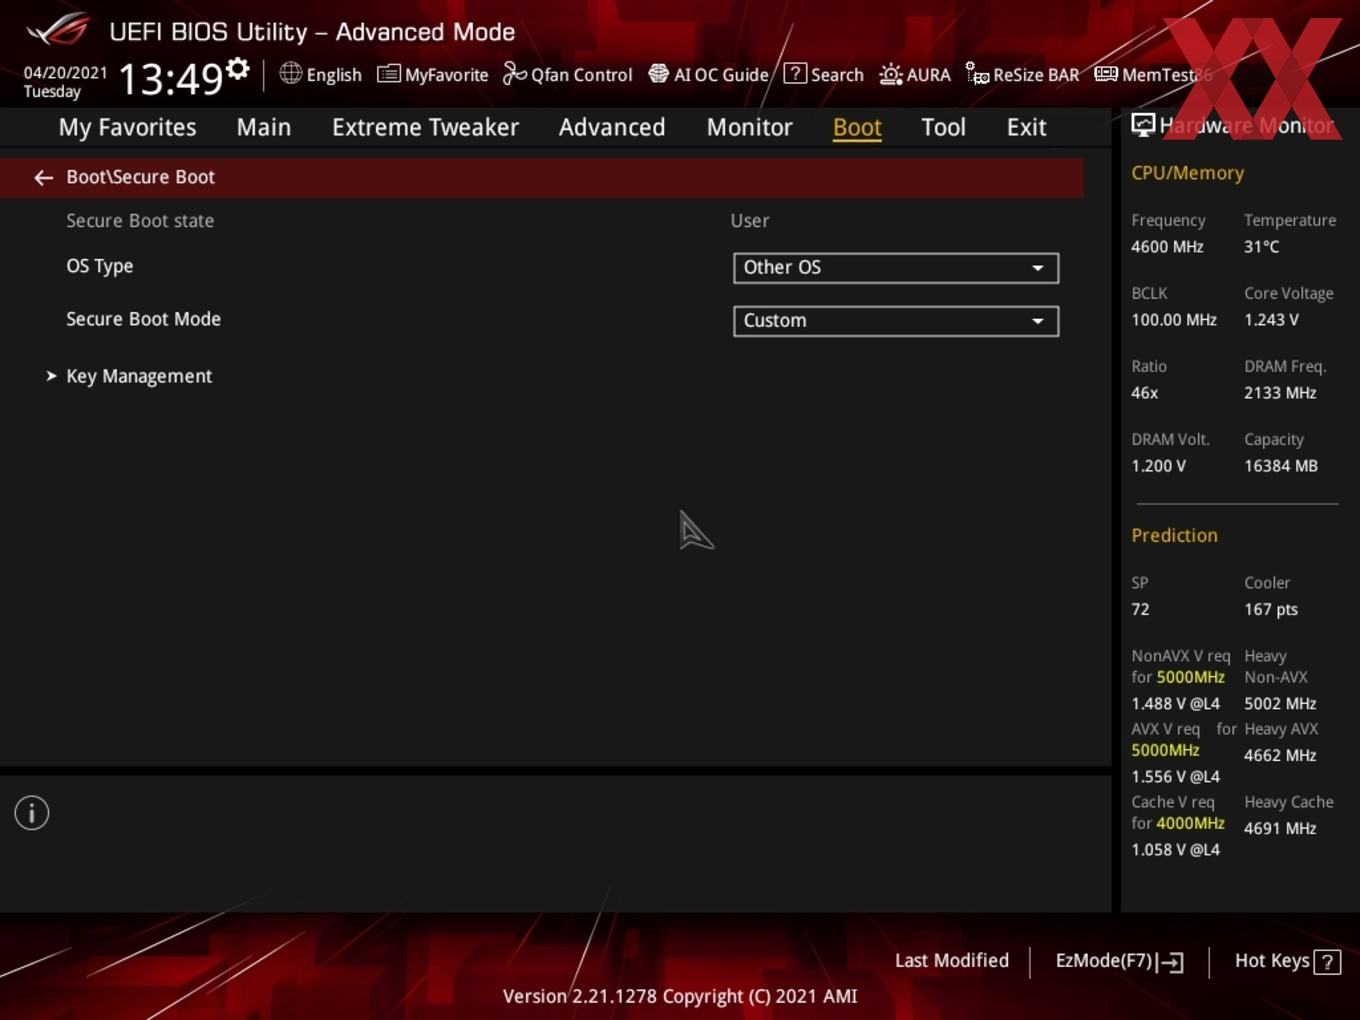This screenshot has width=1360, height=1020.
Task: Toggle ReSize BAR icon
Action: pos(977,73)
